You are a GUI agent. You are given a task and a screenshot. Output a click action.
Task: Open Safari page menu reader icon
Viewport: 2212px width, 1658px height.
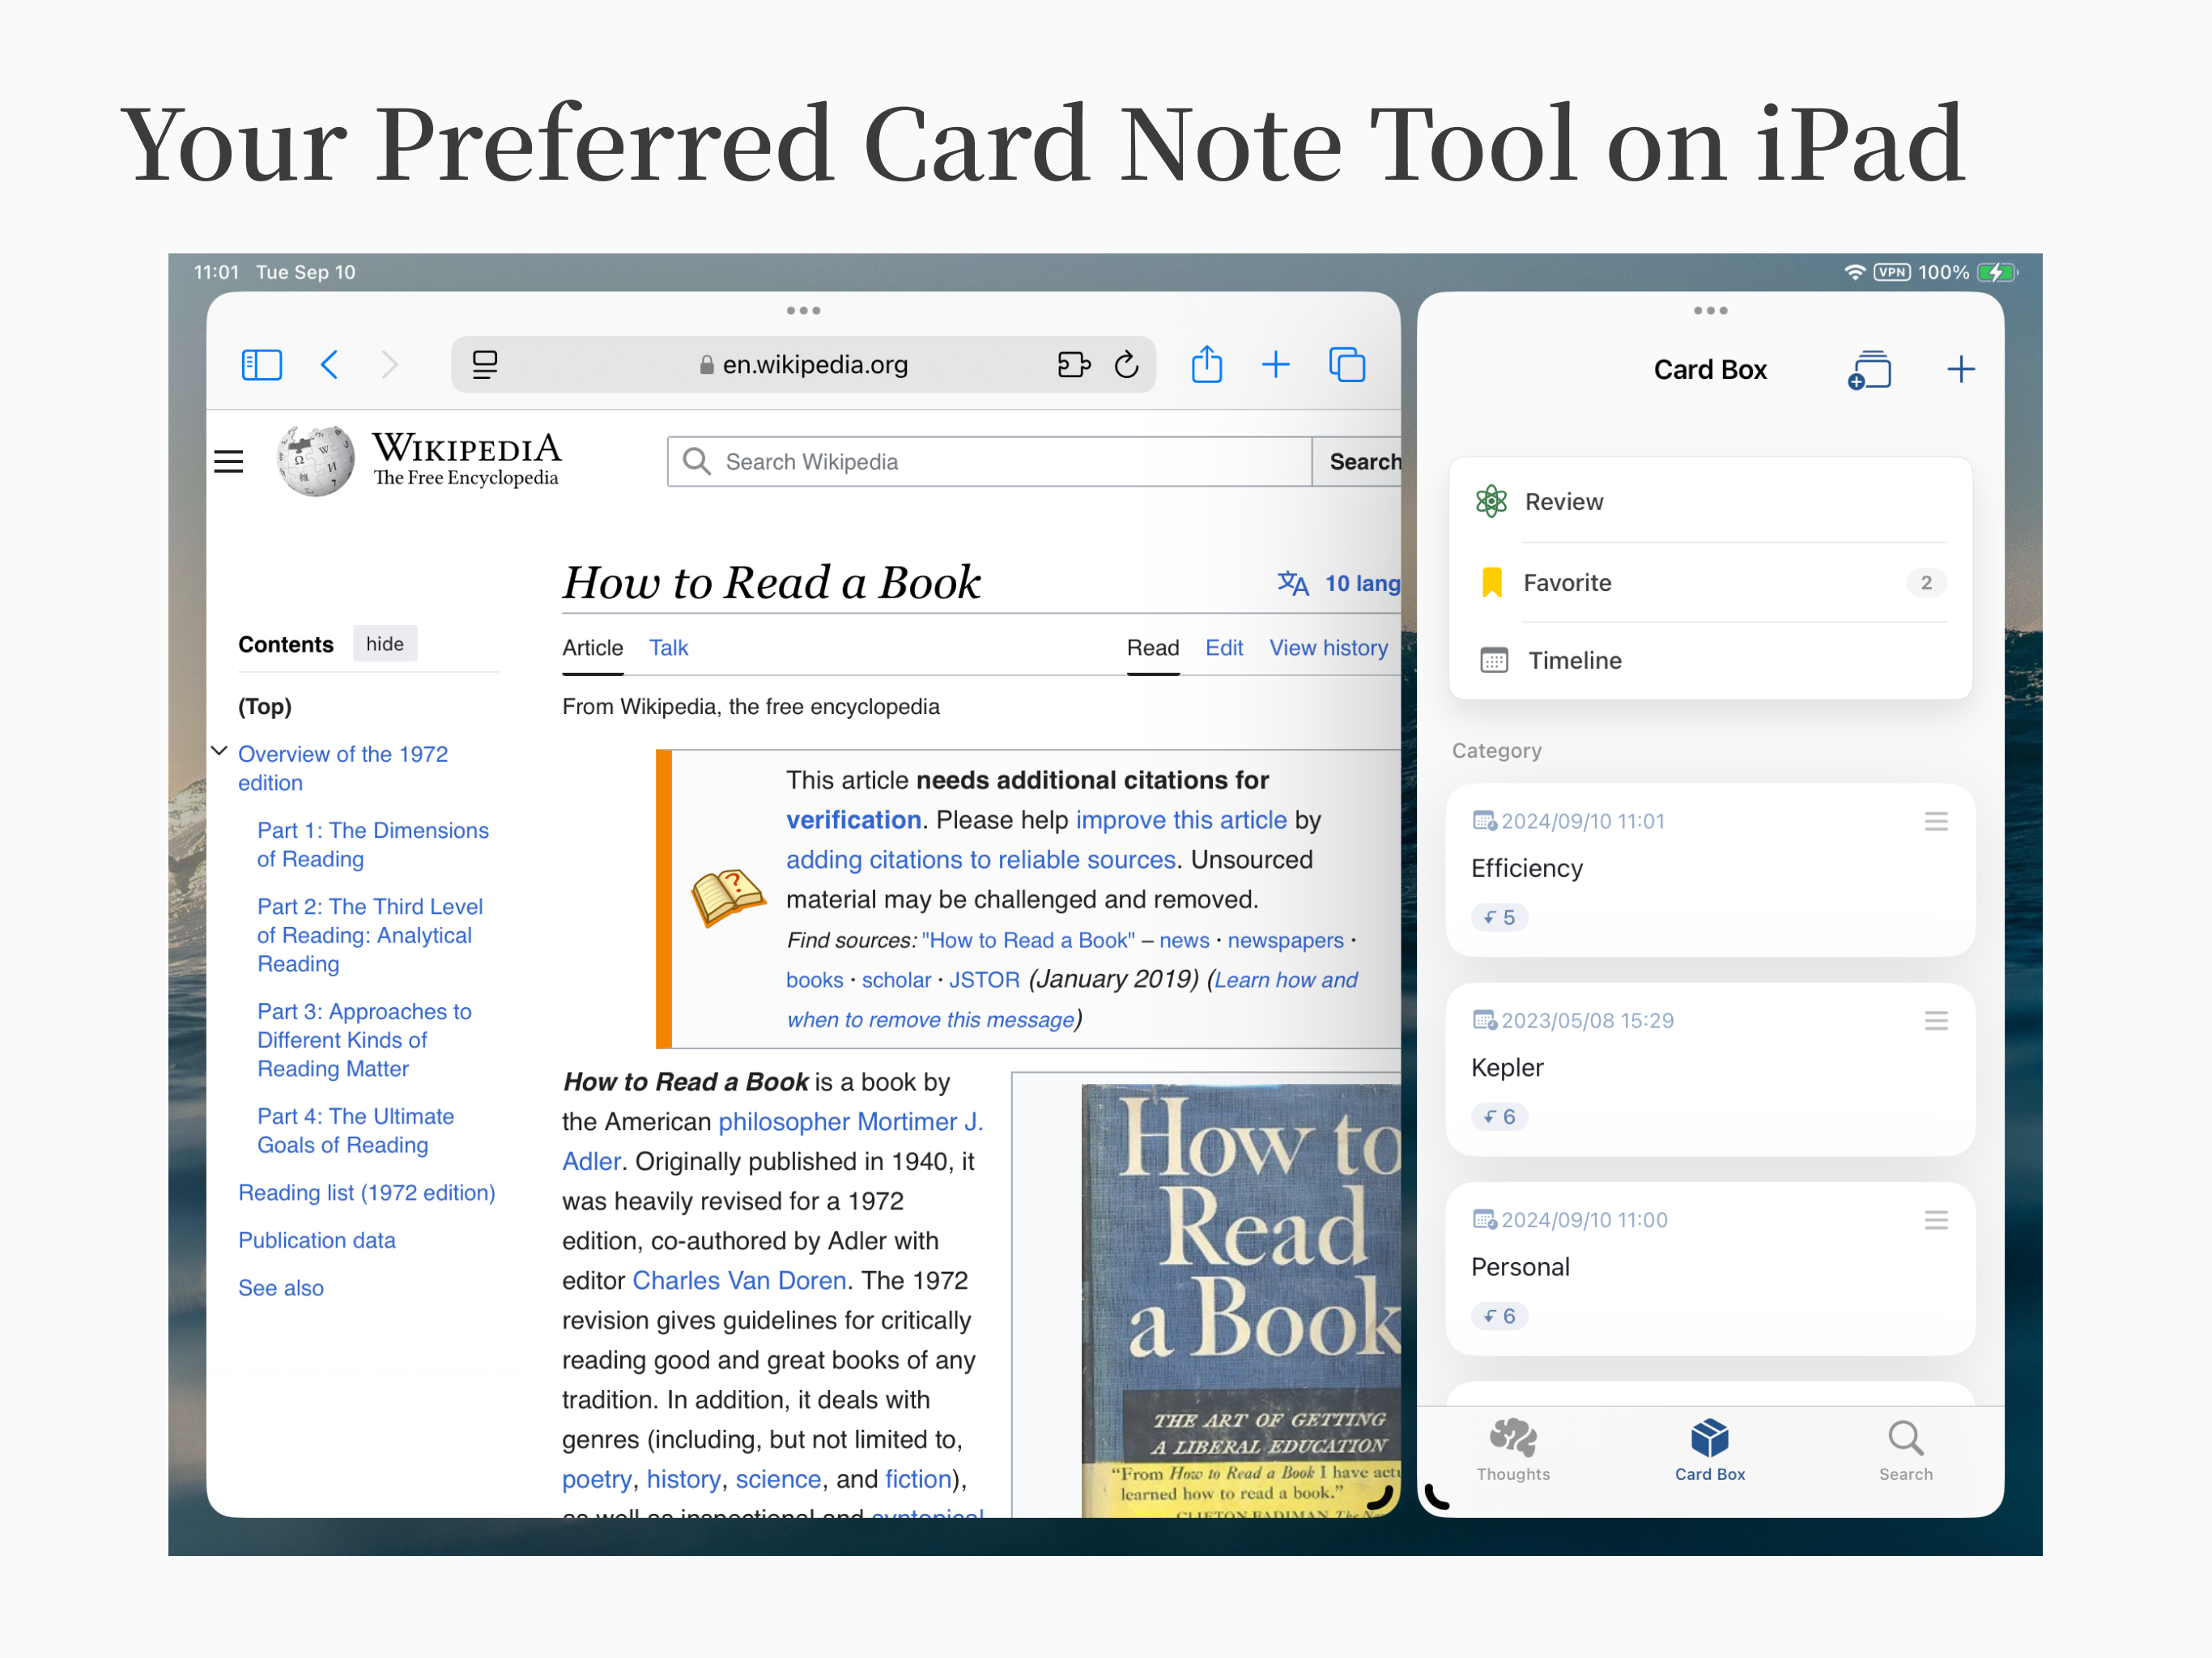pos(485,365)
